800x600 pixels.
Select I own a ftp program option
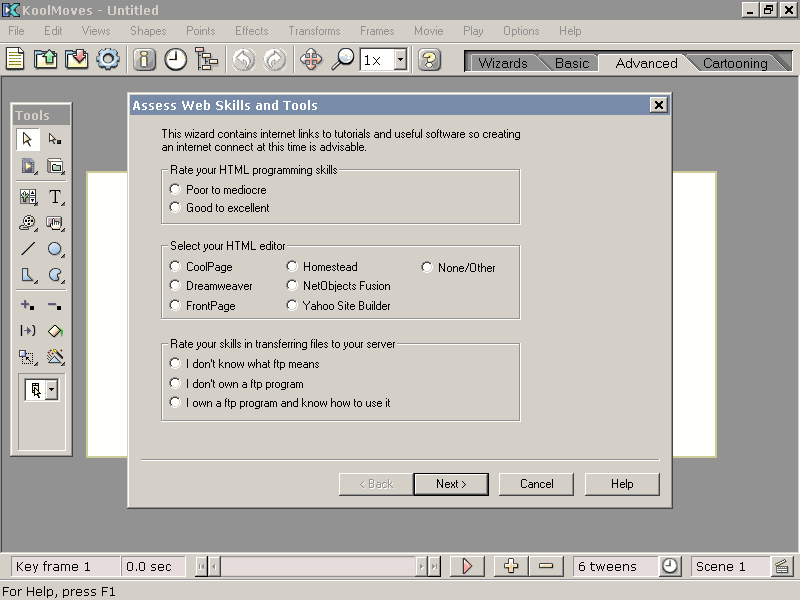coord(175,402)
